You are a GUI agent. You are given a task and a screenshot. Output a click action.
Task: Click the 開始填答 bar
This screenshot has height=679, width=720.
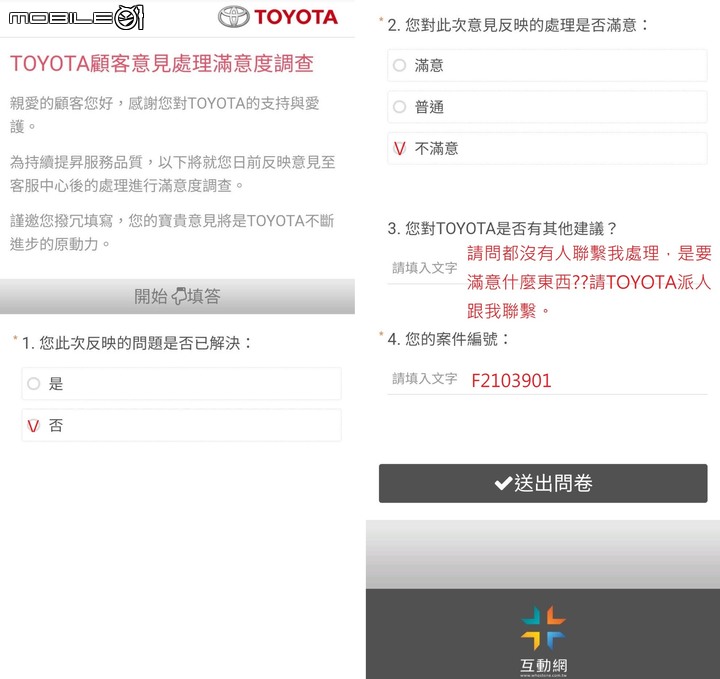tap(177, 296)
